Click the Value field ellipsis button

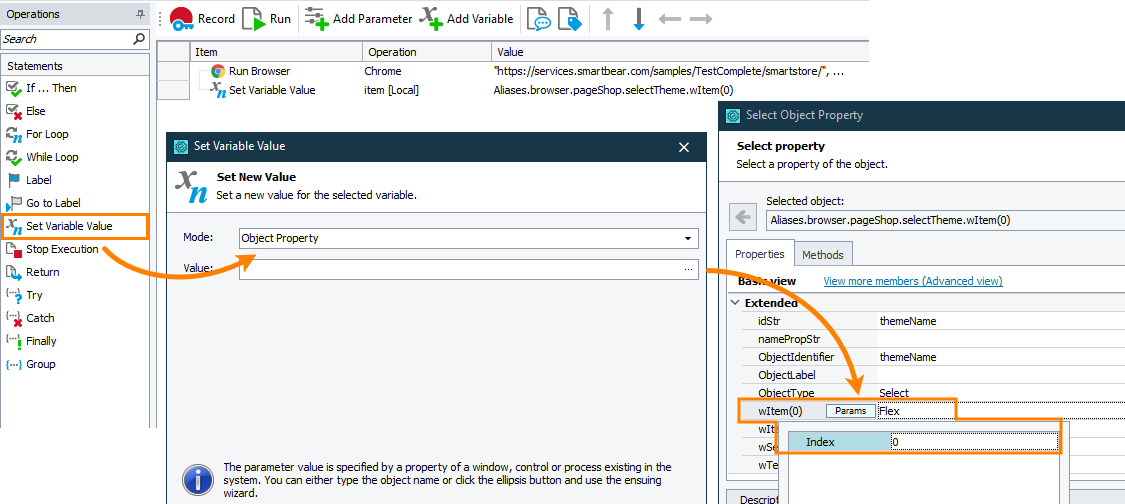tap(688, 269)
